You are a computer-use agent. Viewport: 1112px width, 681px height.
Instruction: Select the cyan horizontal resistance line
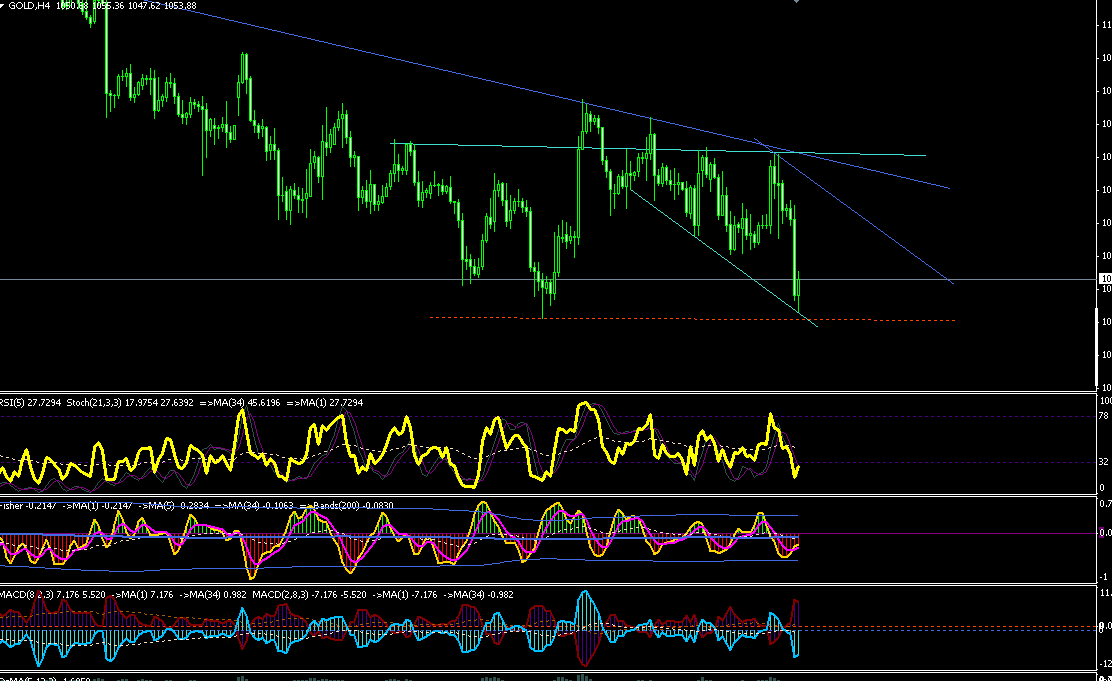click(660, 149)
